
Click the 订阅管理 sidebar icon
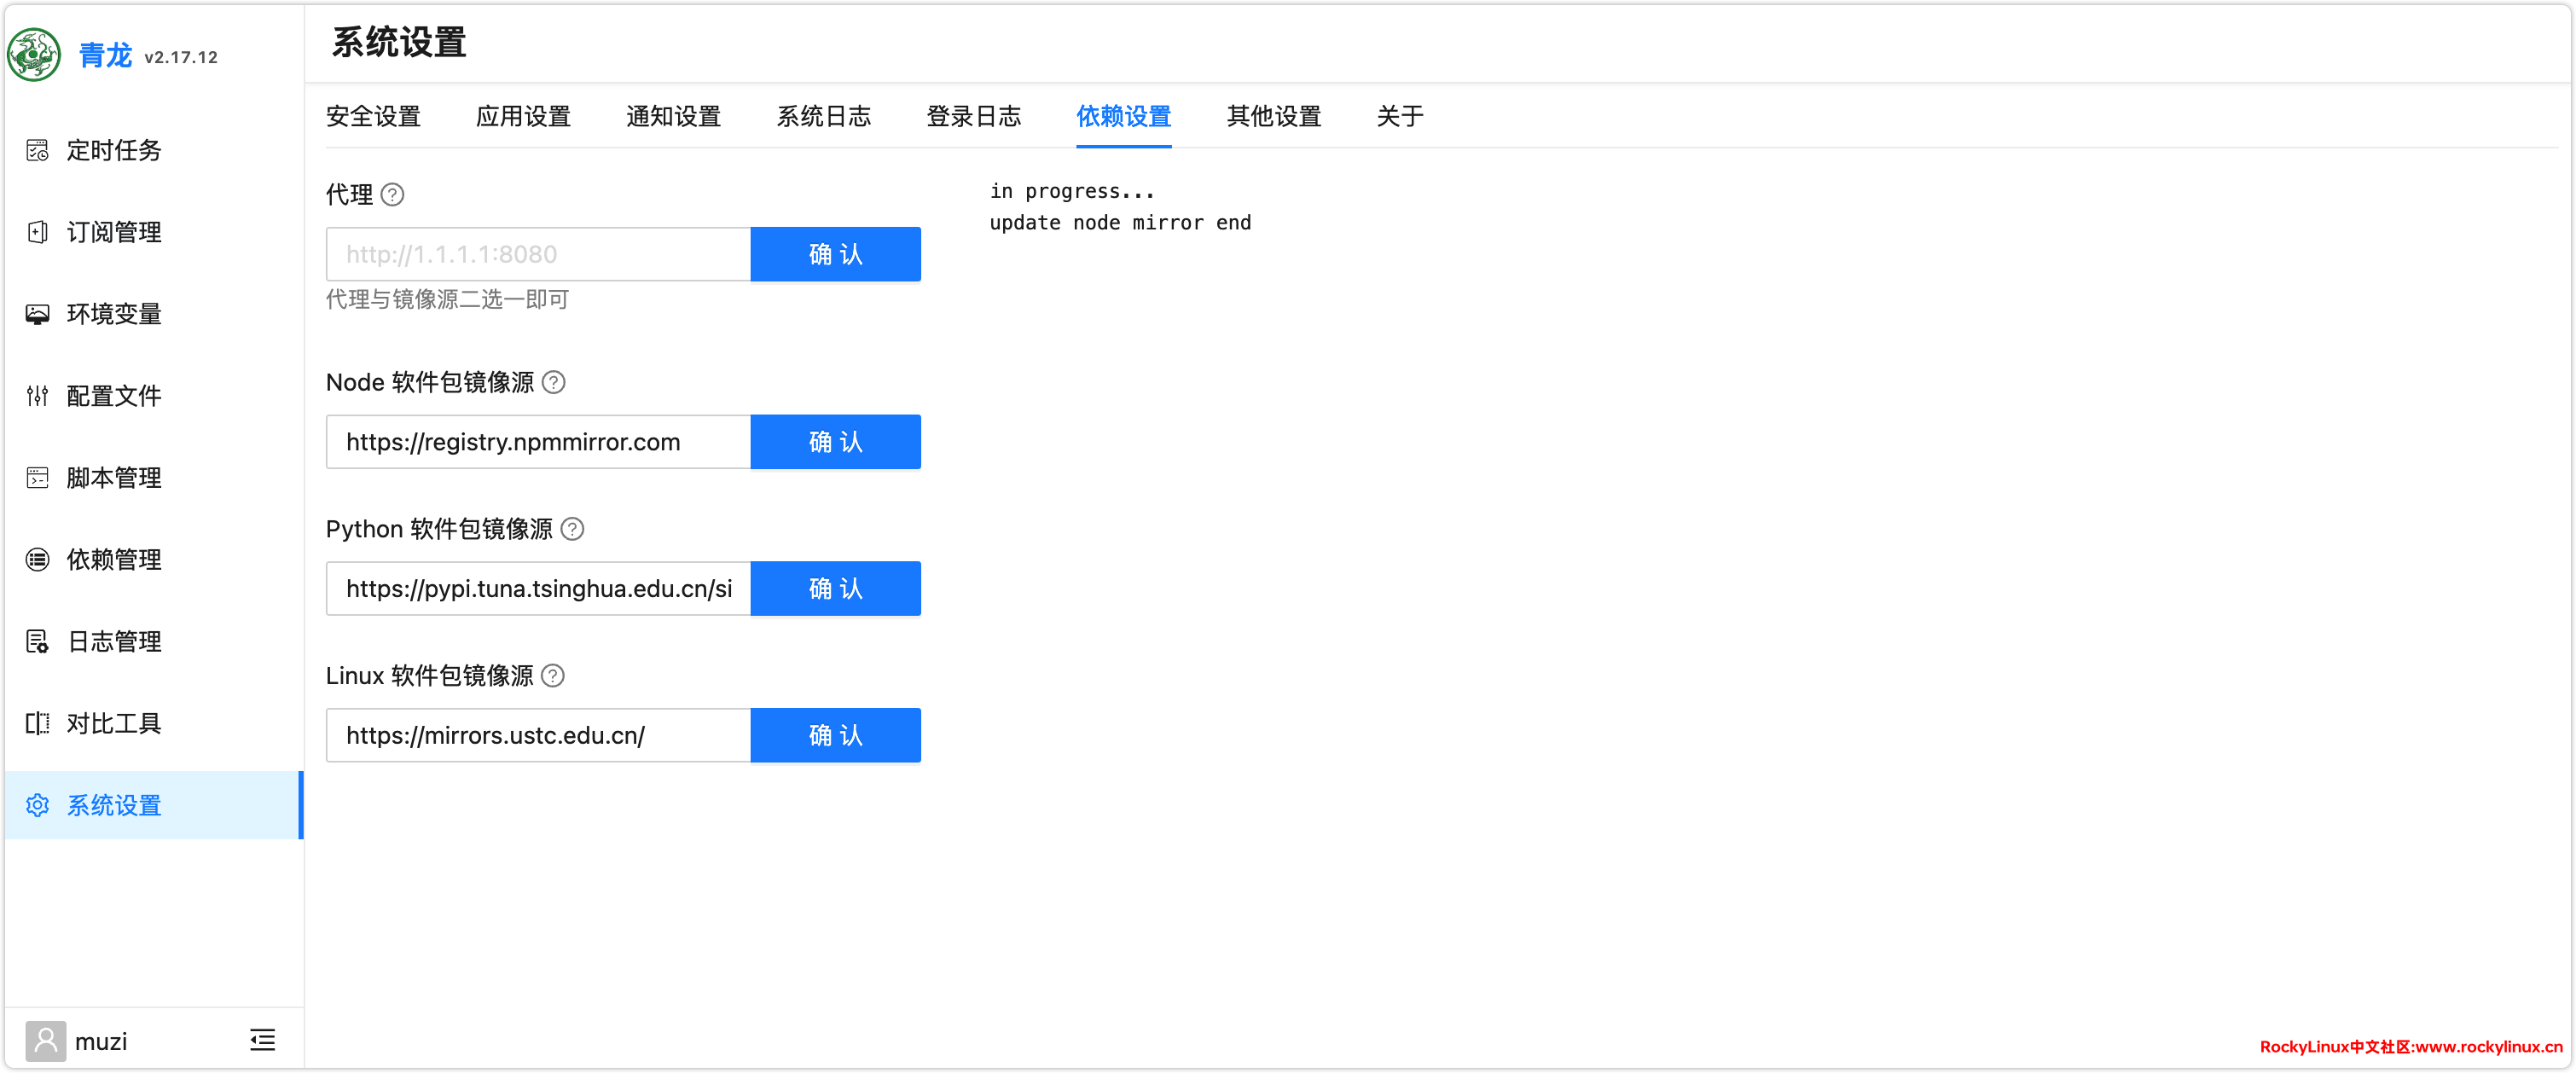(x=37, y=232)
